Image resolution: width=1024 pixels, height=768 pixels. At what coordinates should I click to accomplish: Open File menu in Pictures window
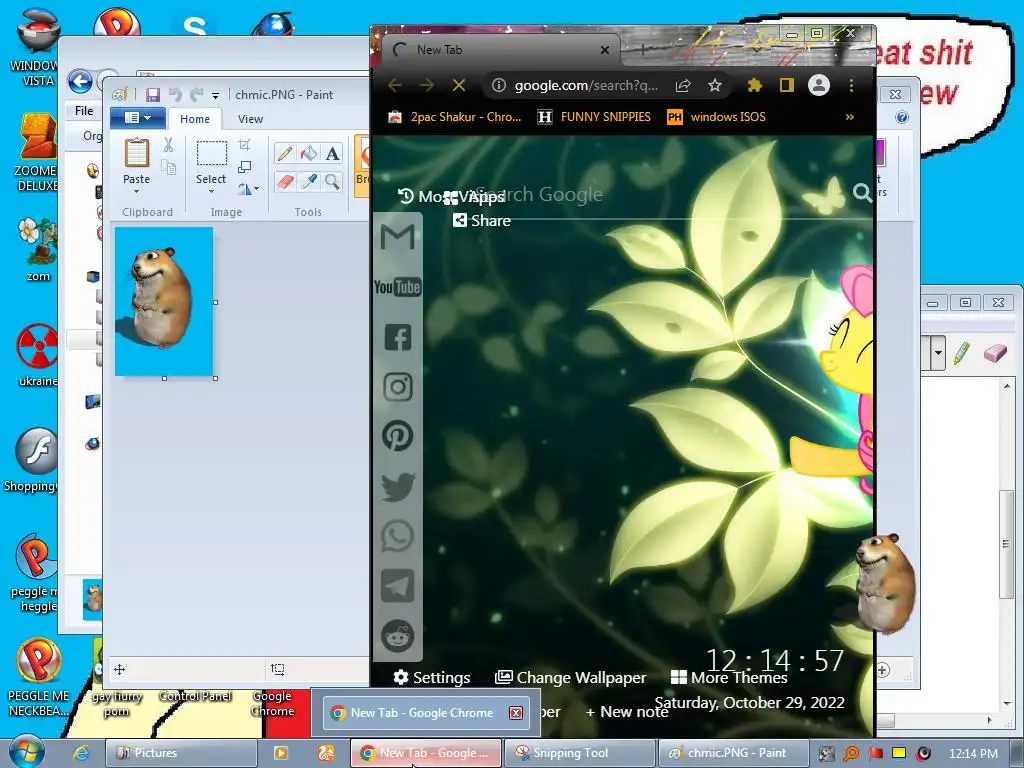click(x=84, y=110)
